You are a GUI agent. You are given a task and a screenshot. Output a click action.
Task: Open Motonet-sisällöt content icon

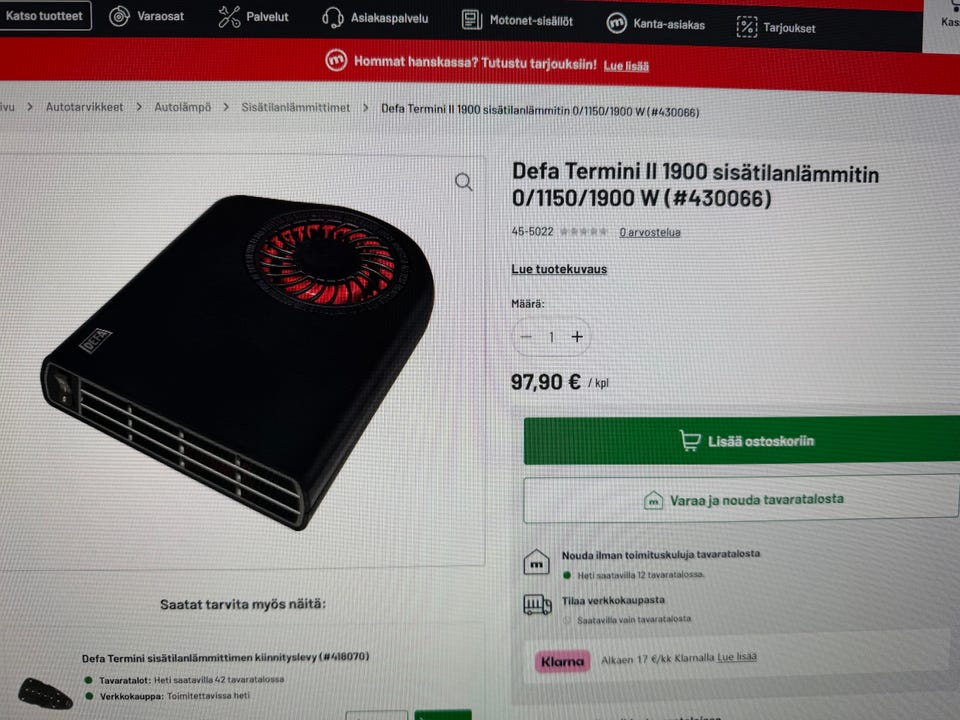pos(471,20)
